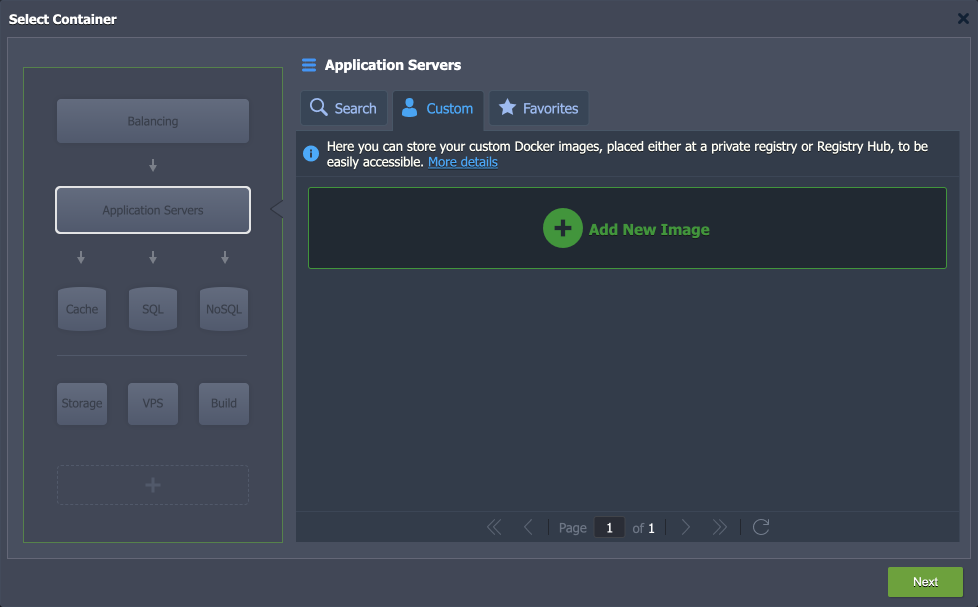Viewport: 978px width, 607px height.
Task: Open the hamburger menu beside Application Servers
Action: pyautogui.click(x=309, y=65)
